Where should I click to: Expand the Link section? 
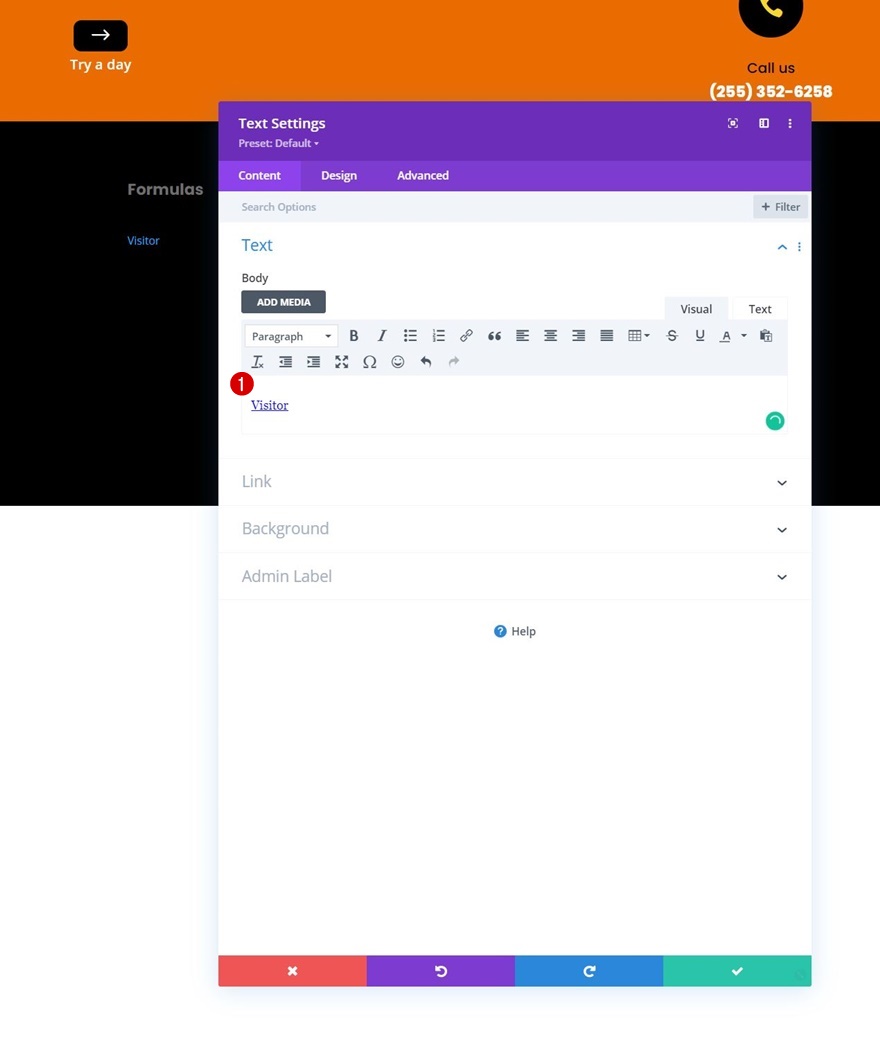(x=514, y=481)
